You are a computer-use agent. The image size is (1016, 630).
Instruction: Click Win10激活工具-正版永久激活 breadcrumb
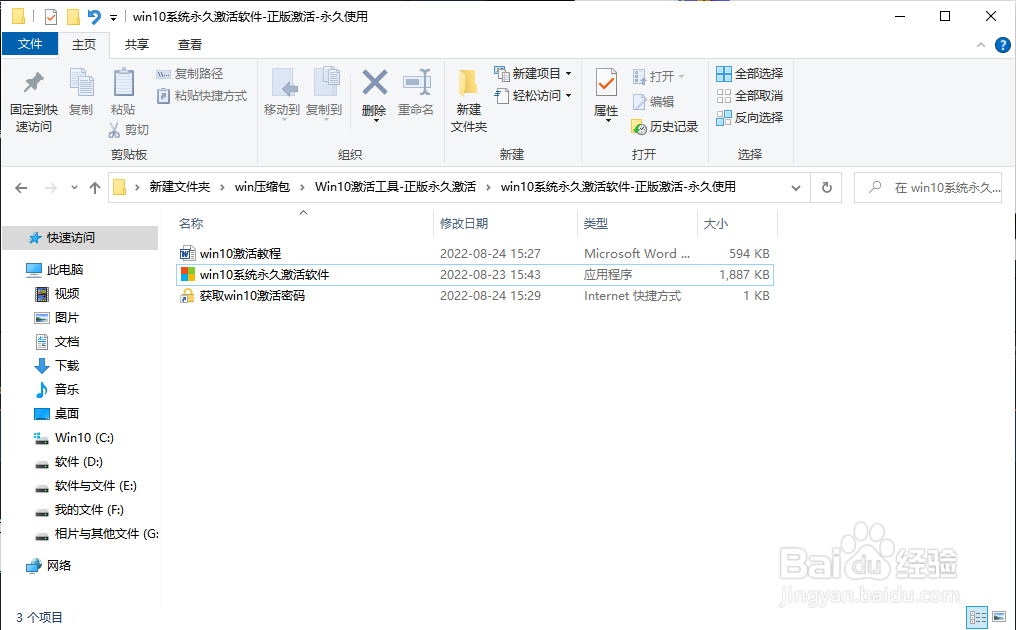[395, 187]
